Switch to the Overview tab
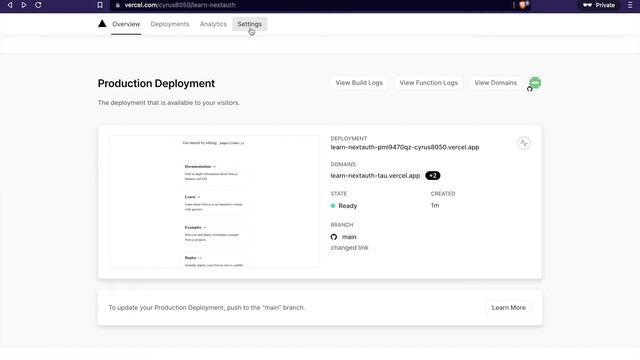640x360 pixels. click(126, 24)
